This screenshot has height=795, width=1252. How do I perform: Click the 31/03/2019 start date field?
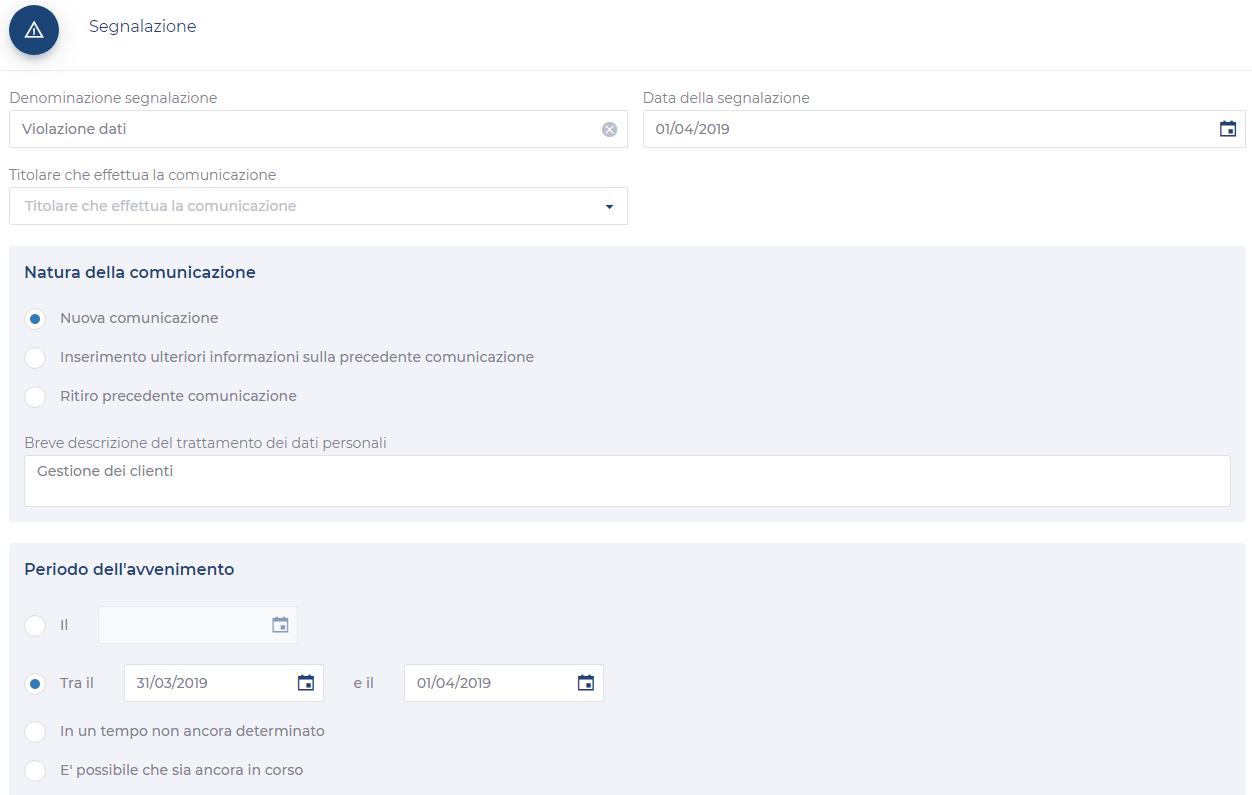[210, 683]
